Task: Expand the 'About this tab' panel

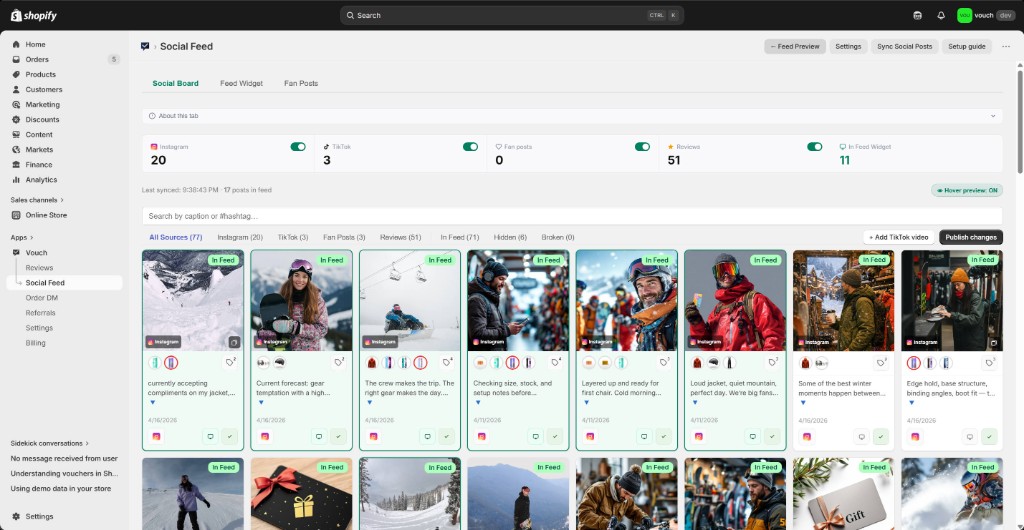Action: coord(572,116)
